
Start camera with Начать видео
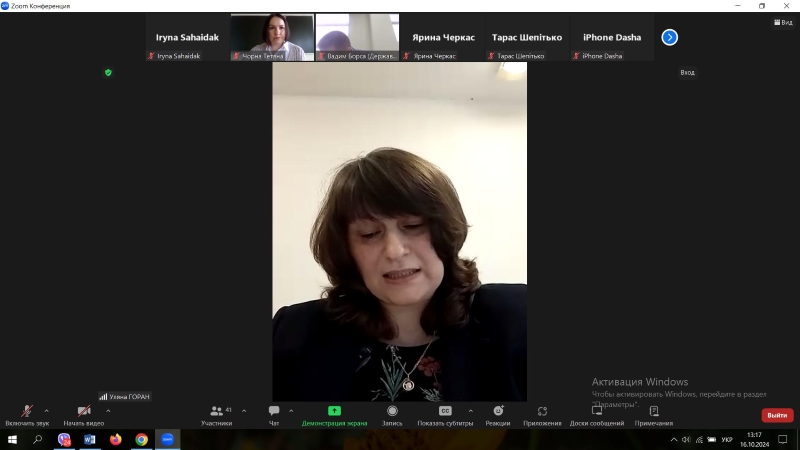coord(84,415)
